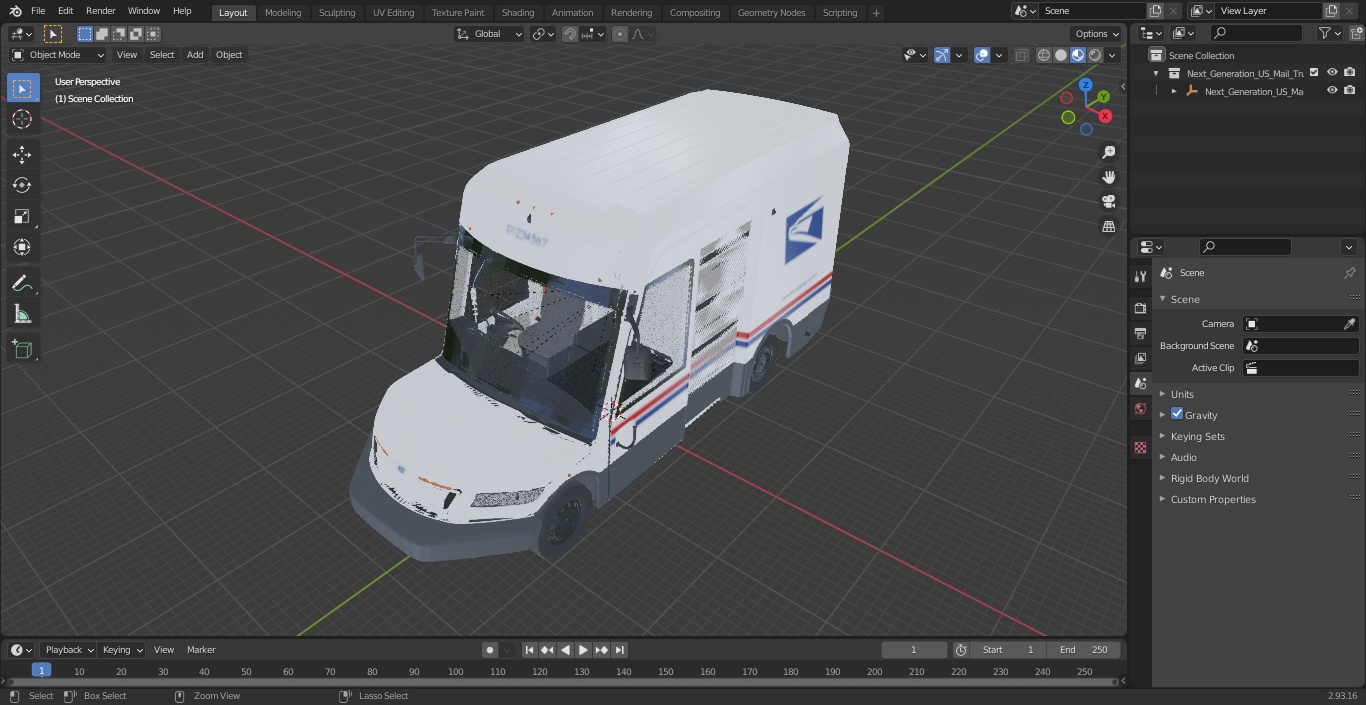Activate the Transform tool

click(22, 247)
